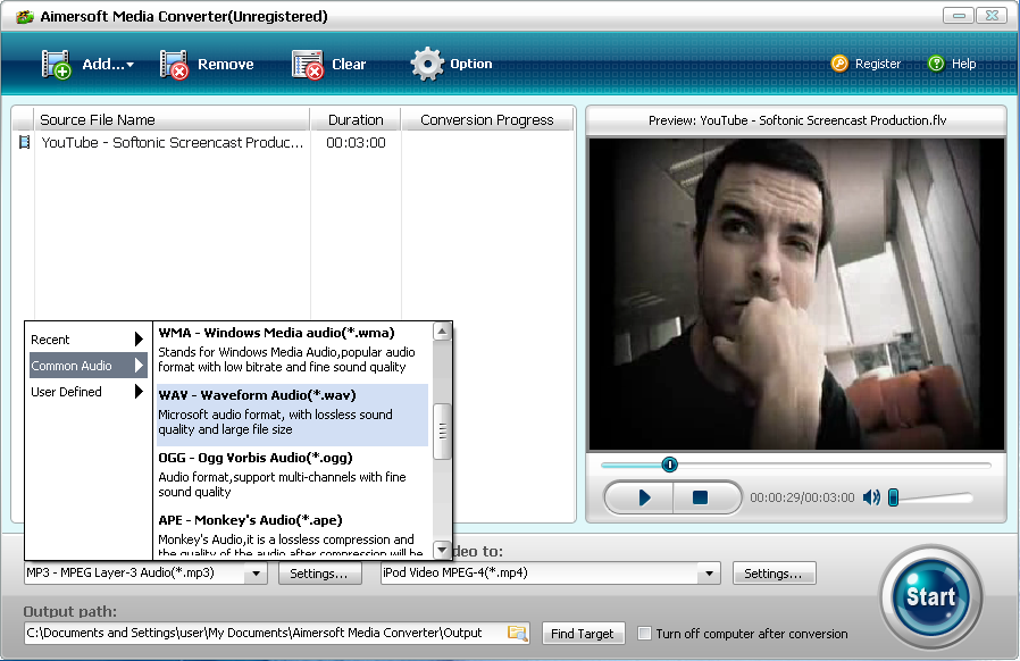Click the Help link text
Image resolution: width=1020 pixels, height=661 pixels.
(x=964, y=64)
